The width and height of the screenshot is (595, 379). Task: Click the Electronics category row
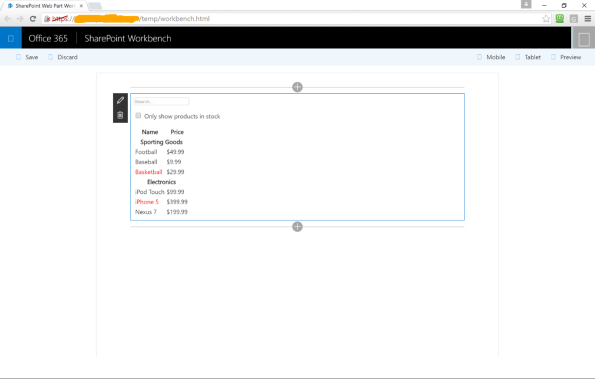pos(161,182)
